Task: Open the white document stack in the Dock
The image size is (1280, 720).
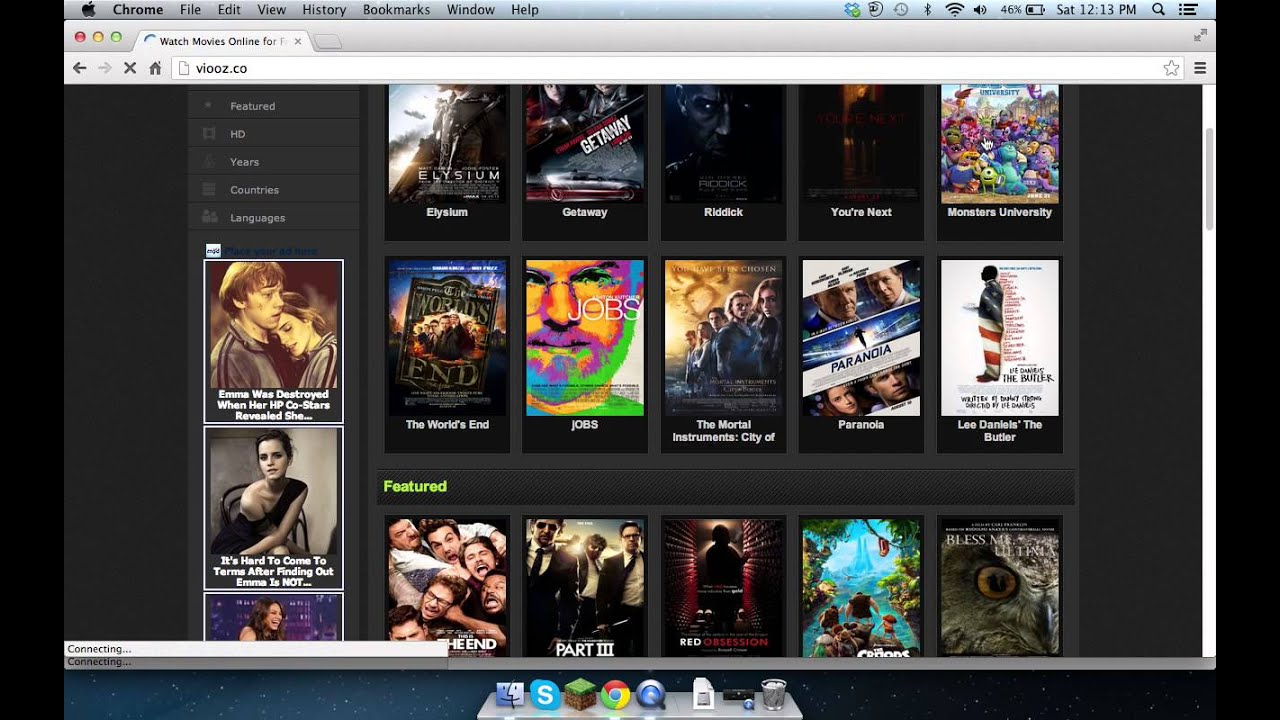Action: click(704, 694)
